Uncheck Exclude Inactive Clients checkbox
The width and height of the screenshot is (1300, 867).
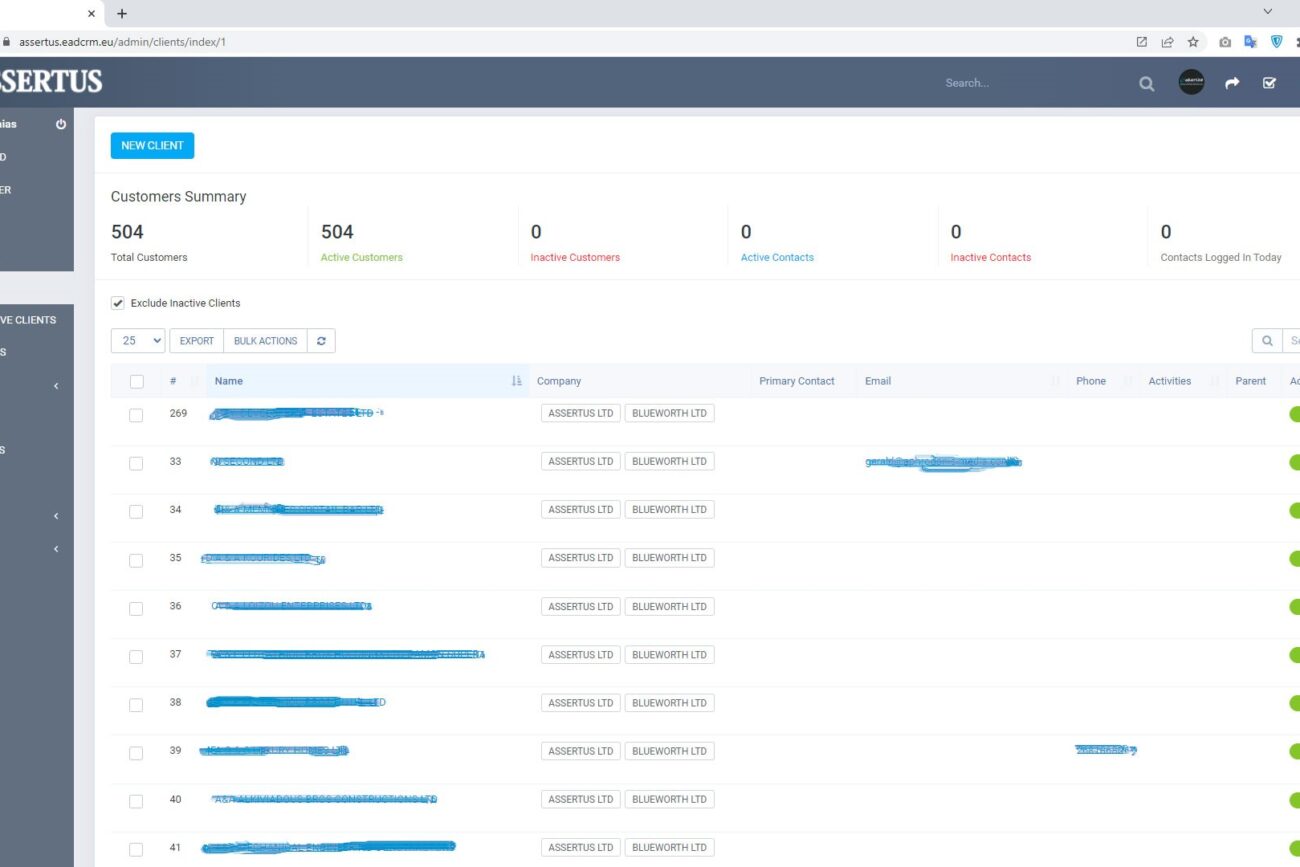tap(118, 303)
